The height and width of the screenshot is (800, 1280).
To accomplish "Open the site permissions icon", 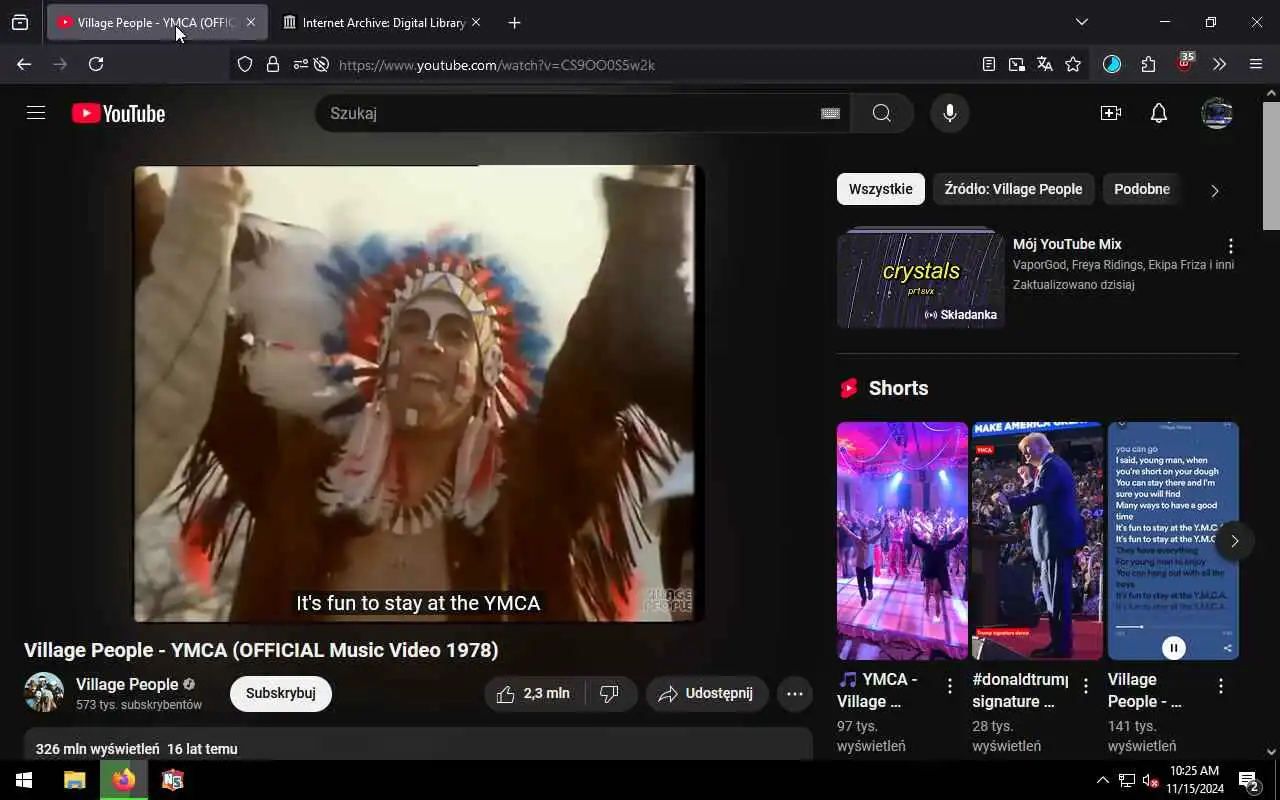I will pyautogui.click(x=300, y=64).
